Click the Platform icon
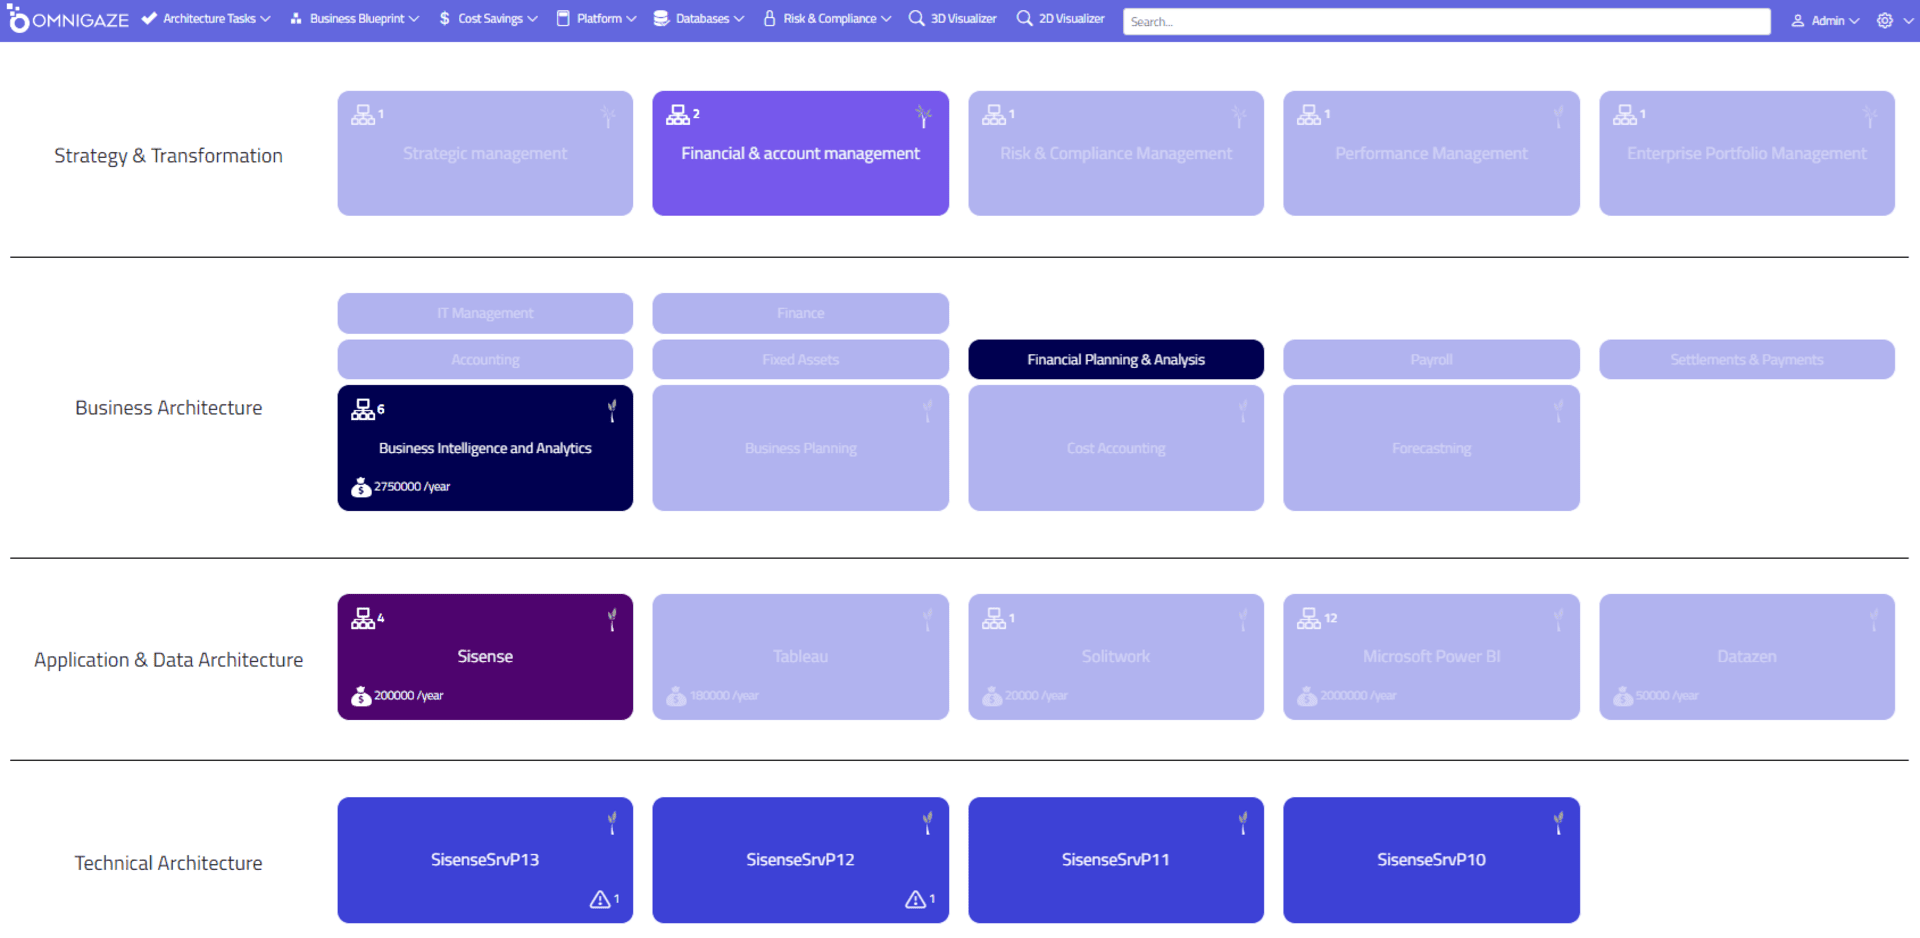1920x938 pixels. click(563, 18)
